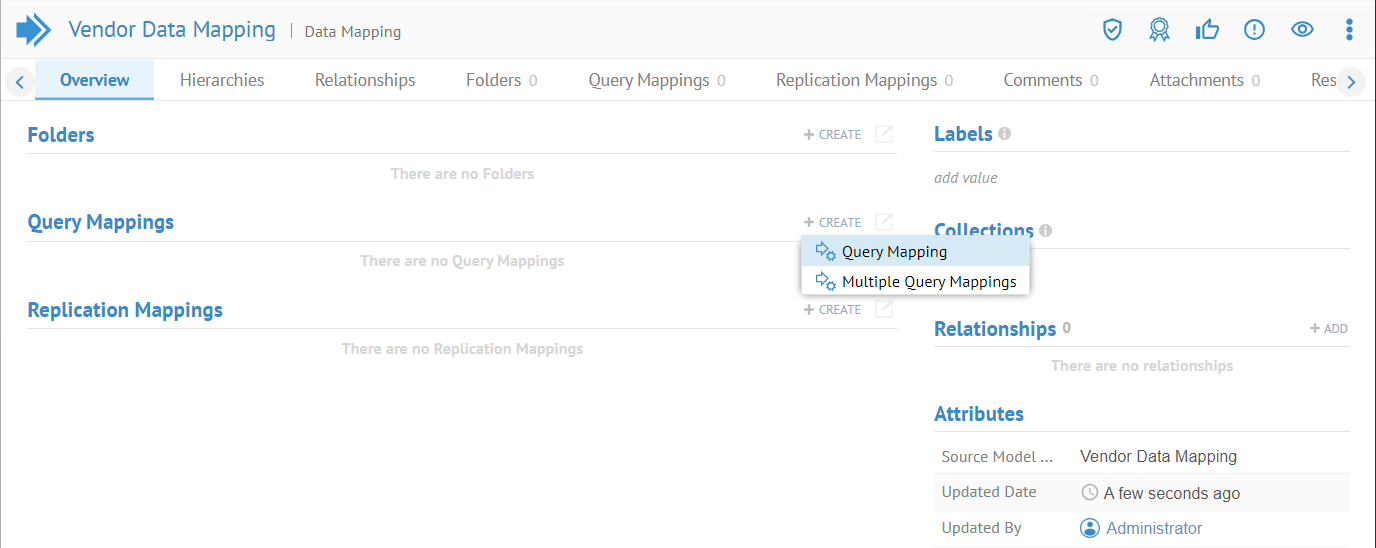
Task: Click the Labels add value field
Action: 966,178
